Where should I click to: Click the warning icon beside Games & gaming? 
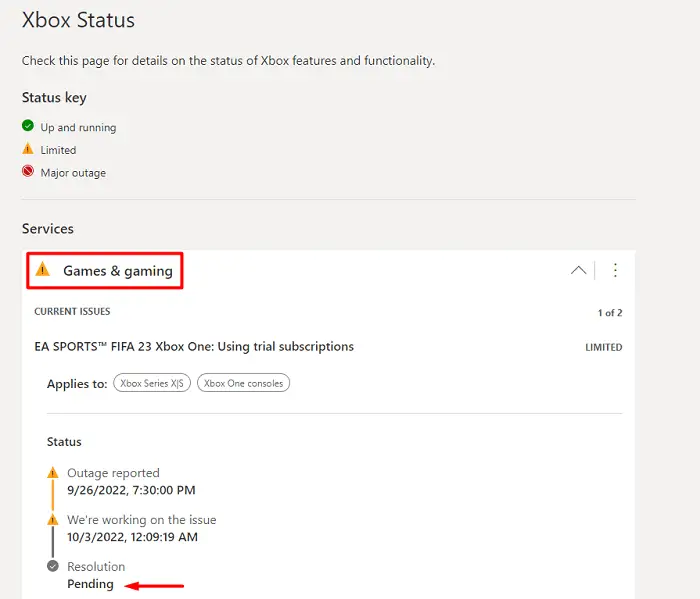[42, 270]
